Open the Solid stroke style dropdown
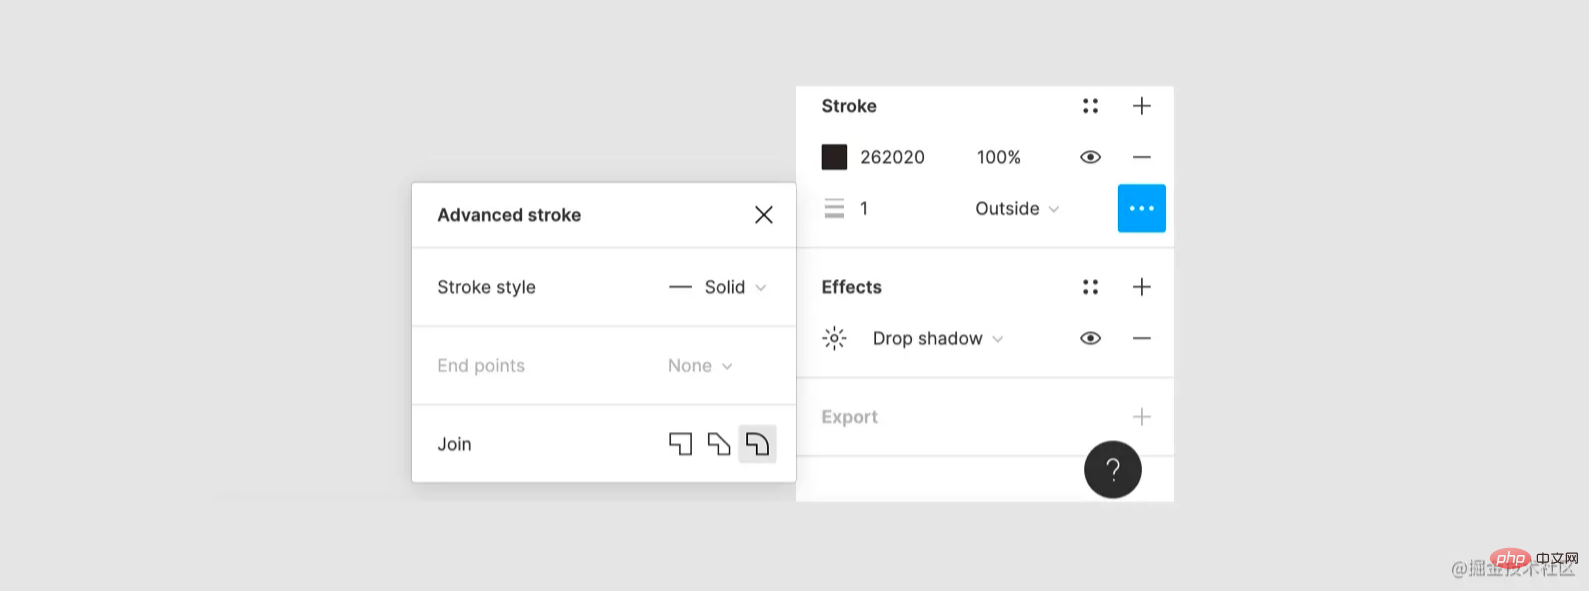1589x591 pixels. pyautogui.click(x=718, y=287)
